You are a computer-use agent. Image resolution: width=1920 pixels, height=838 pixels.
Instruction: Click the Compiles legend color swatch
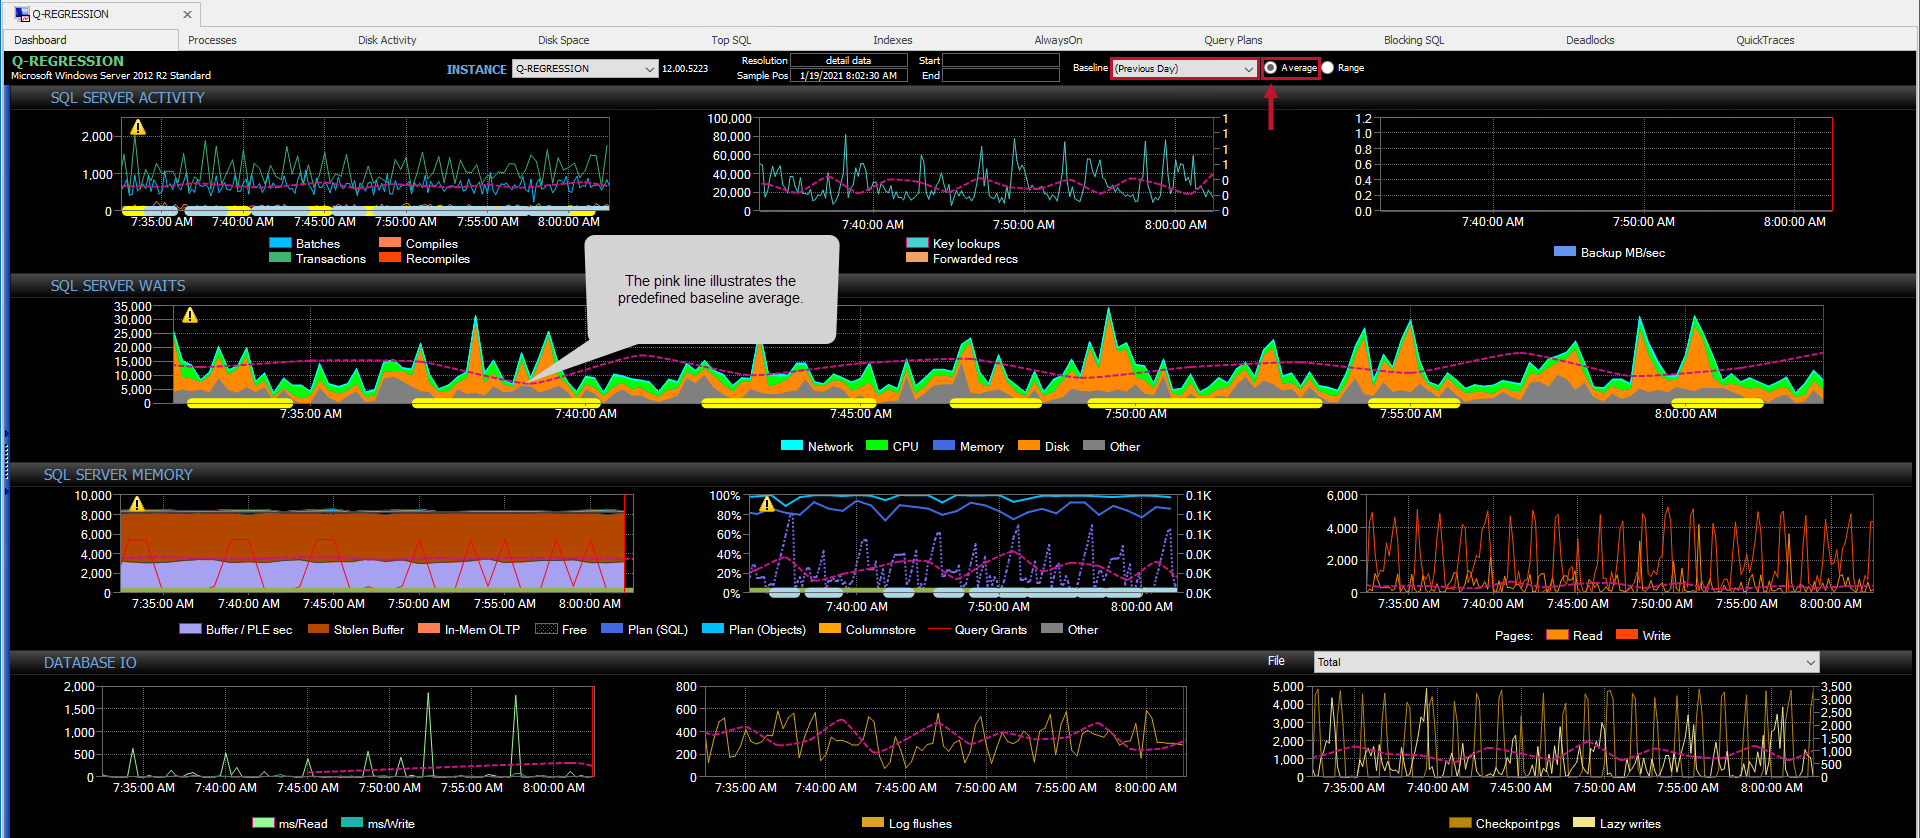(x=390, y=243)
